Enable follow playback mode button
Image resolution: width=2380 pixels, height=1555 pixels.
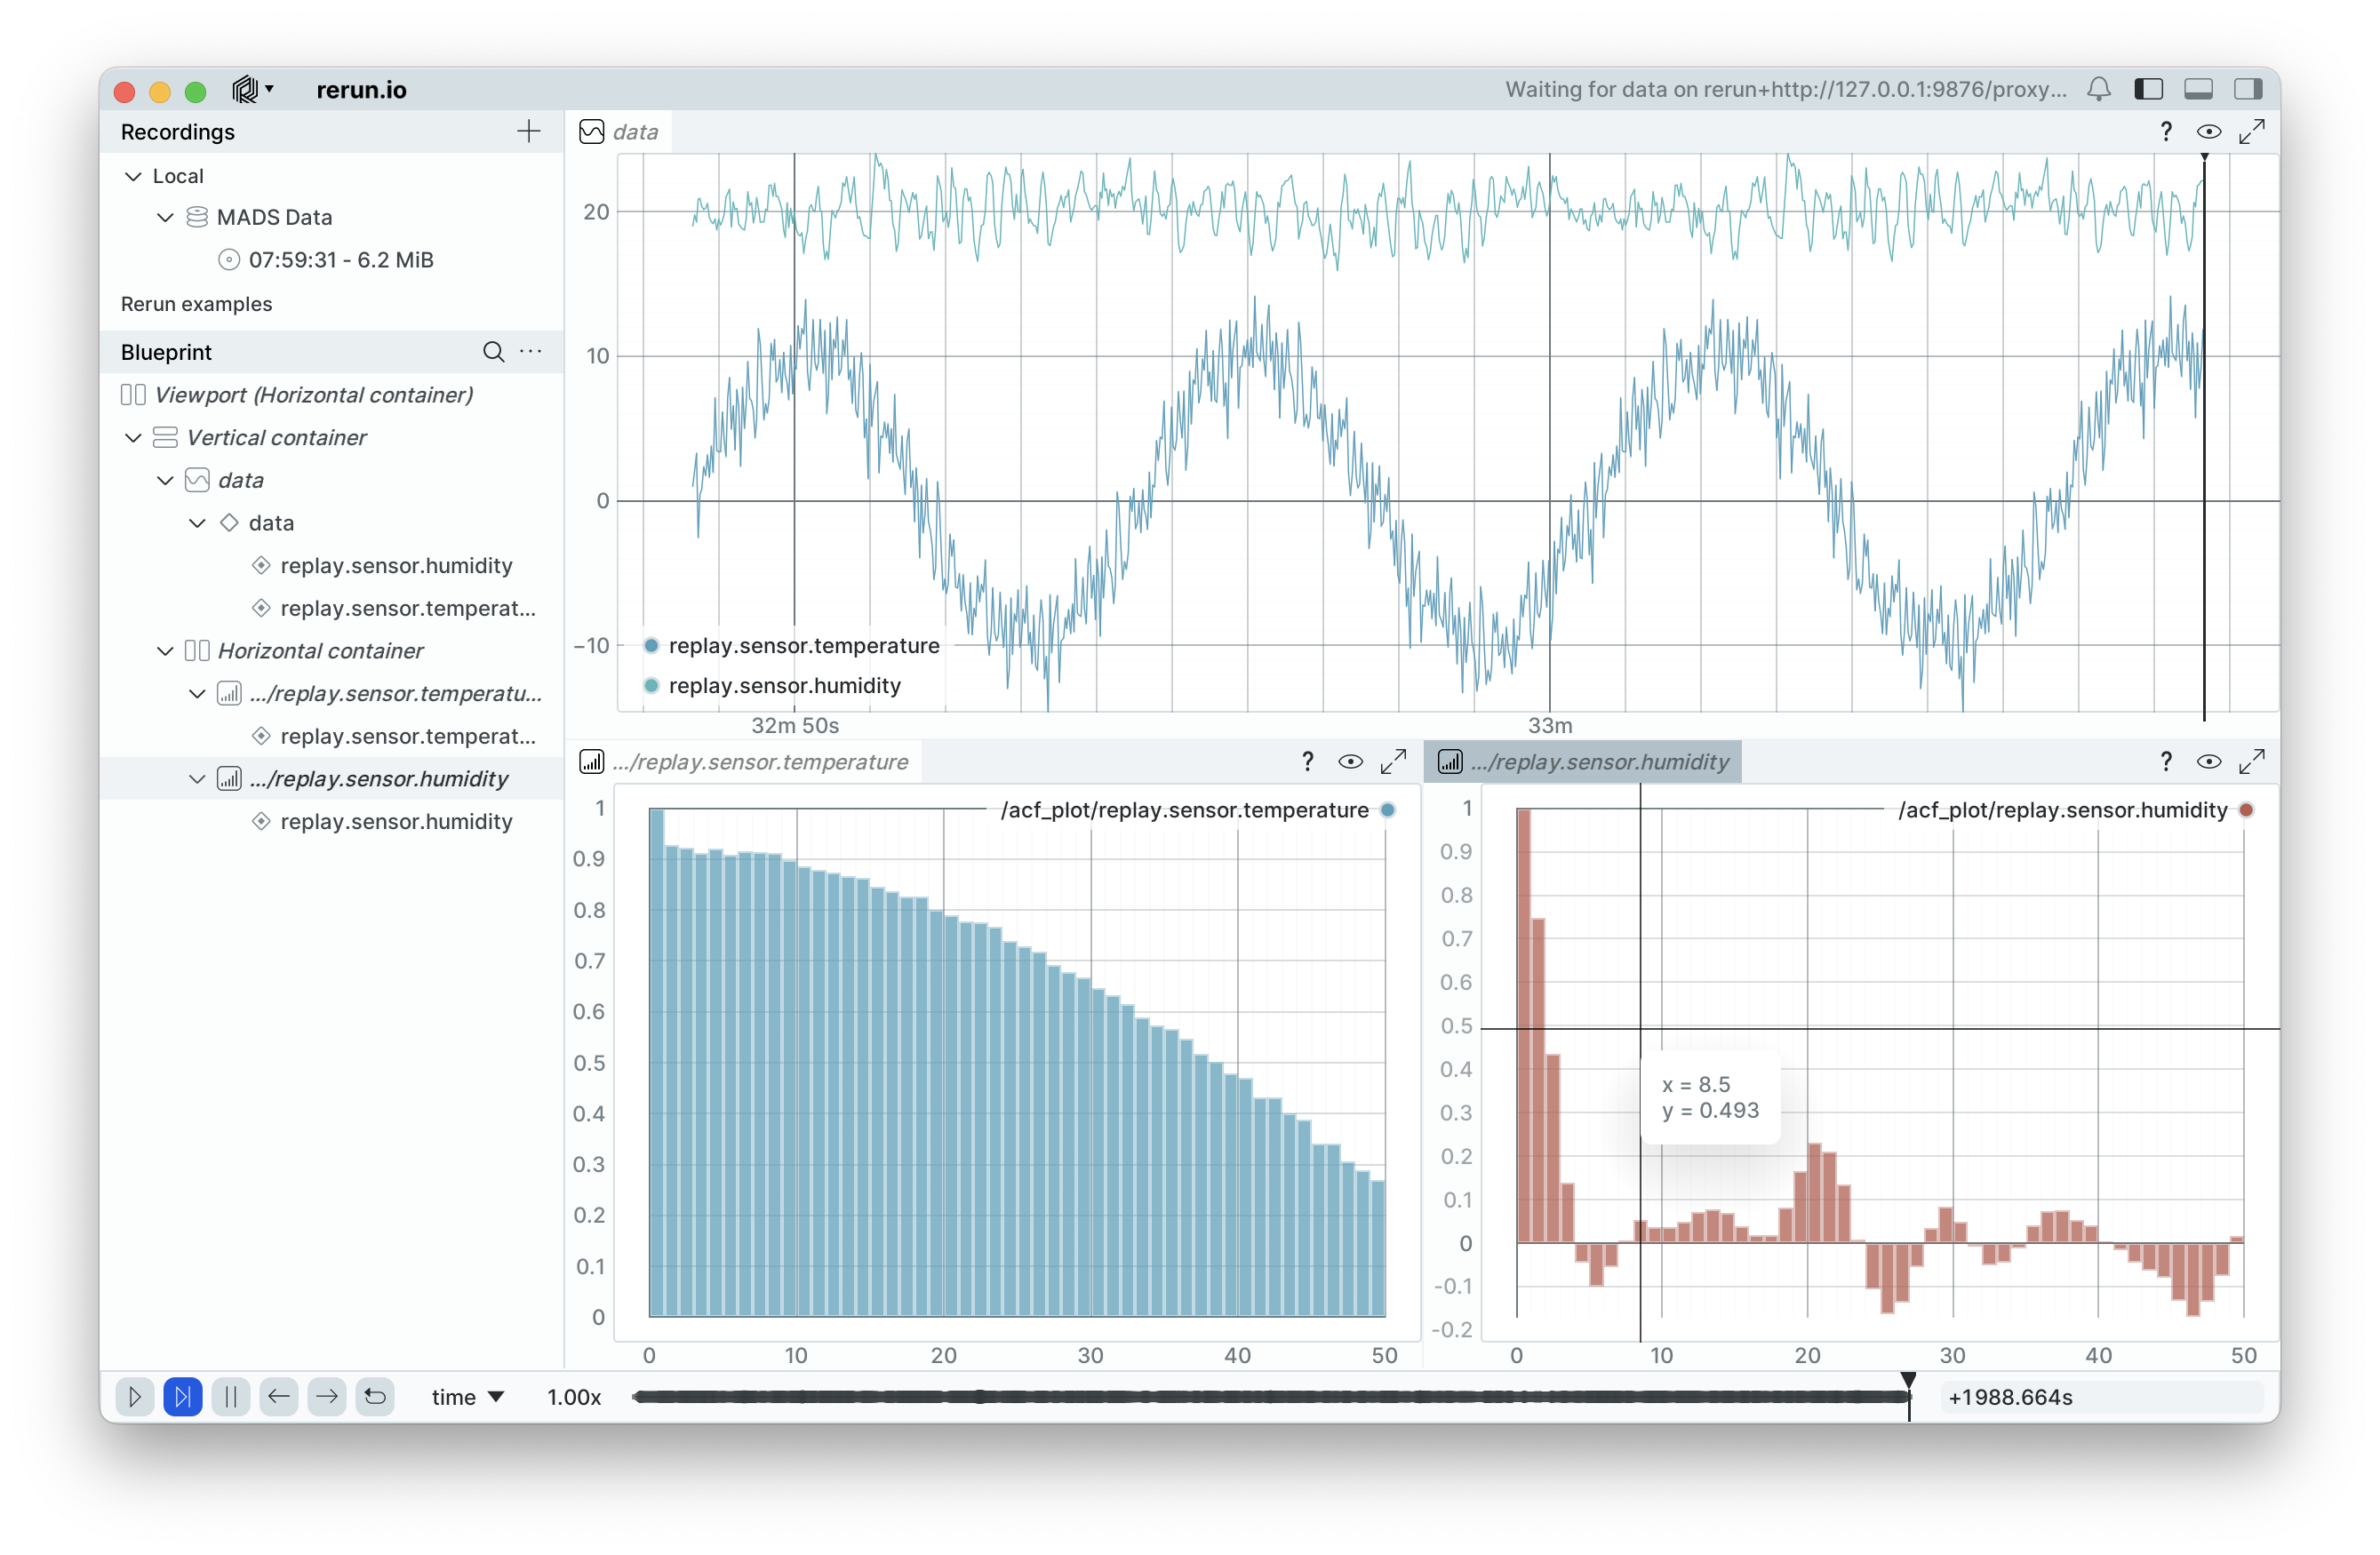(183, 1397)
